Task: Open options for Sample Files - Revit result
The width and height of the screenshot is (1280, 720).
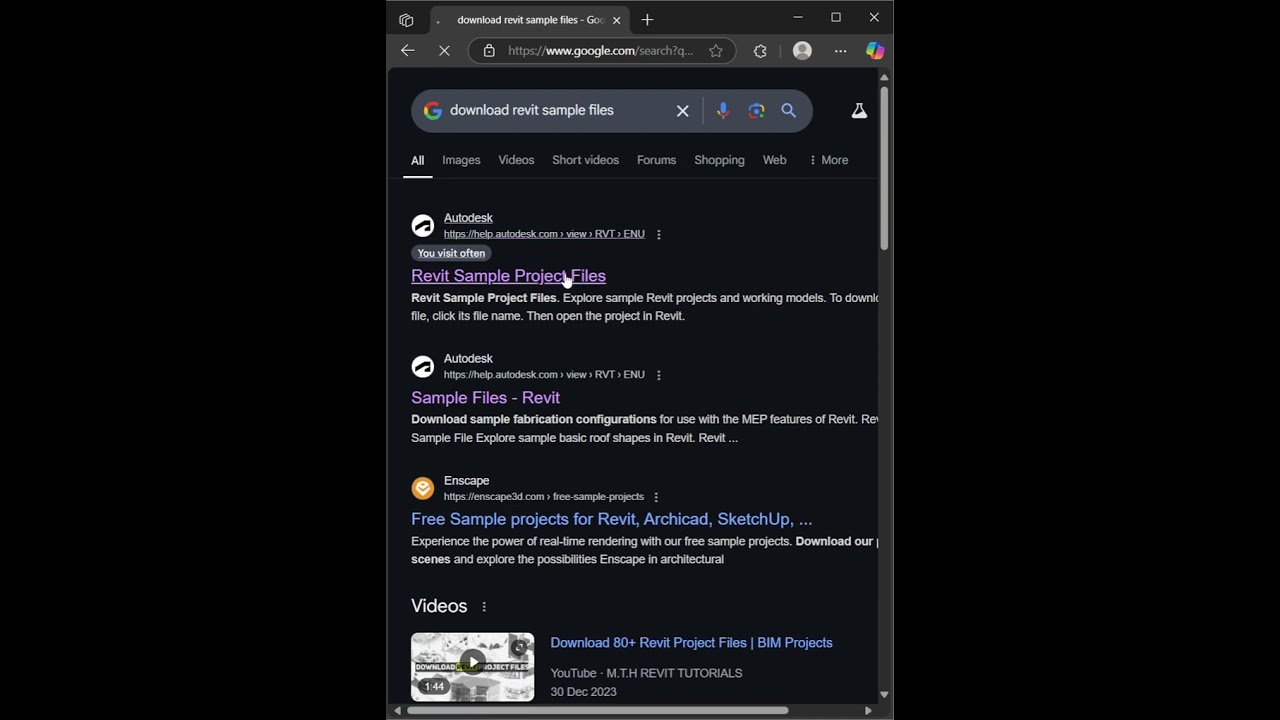Action: (658, 375)
